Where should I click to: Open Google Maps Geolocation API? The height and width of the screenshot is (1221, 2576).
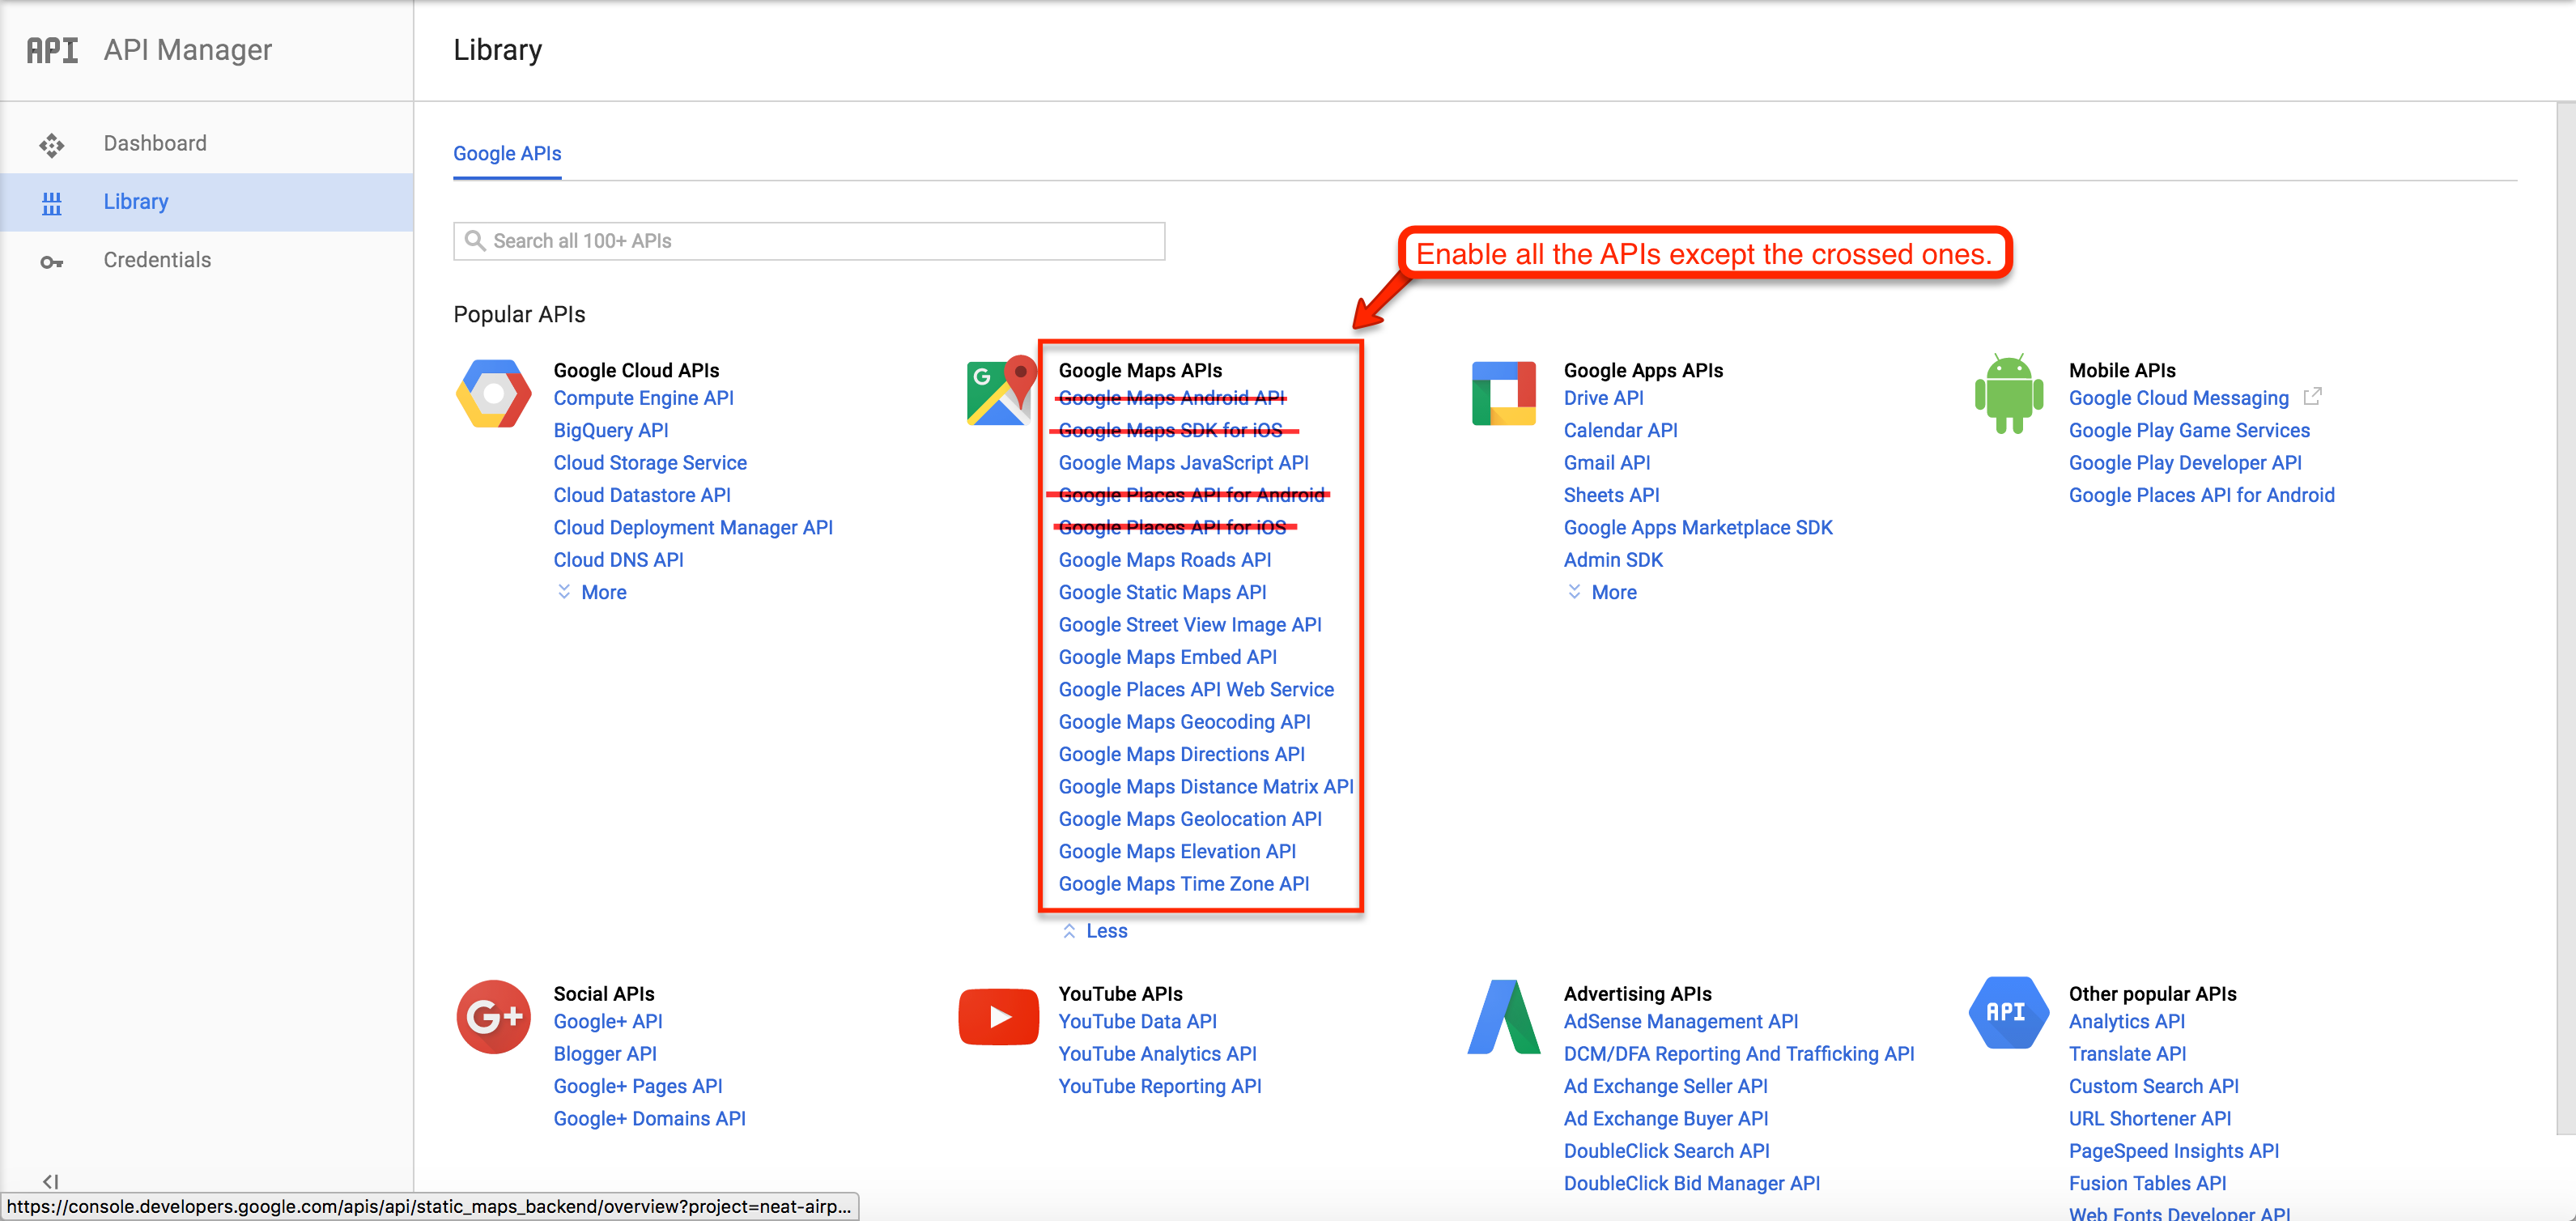[1190, 819]
